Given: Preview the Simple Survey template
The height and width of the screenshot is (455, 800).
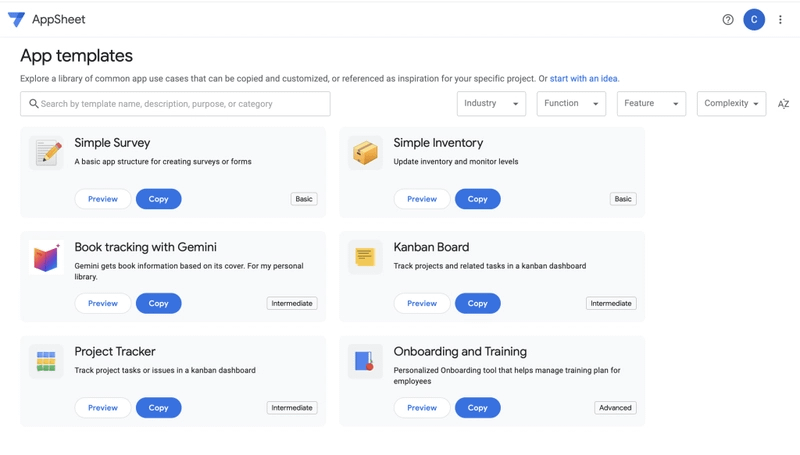Looking at the screenshot, I should coord(103,199).
